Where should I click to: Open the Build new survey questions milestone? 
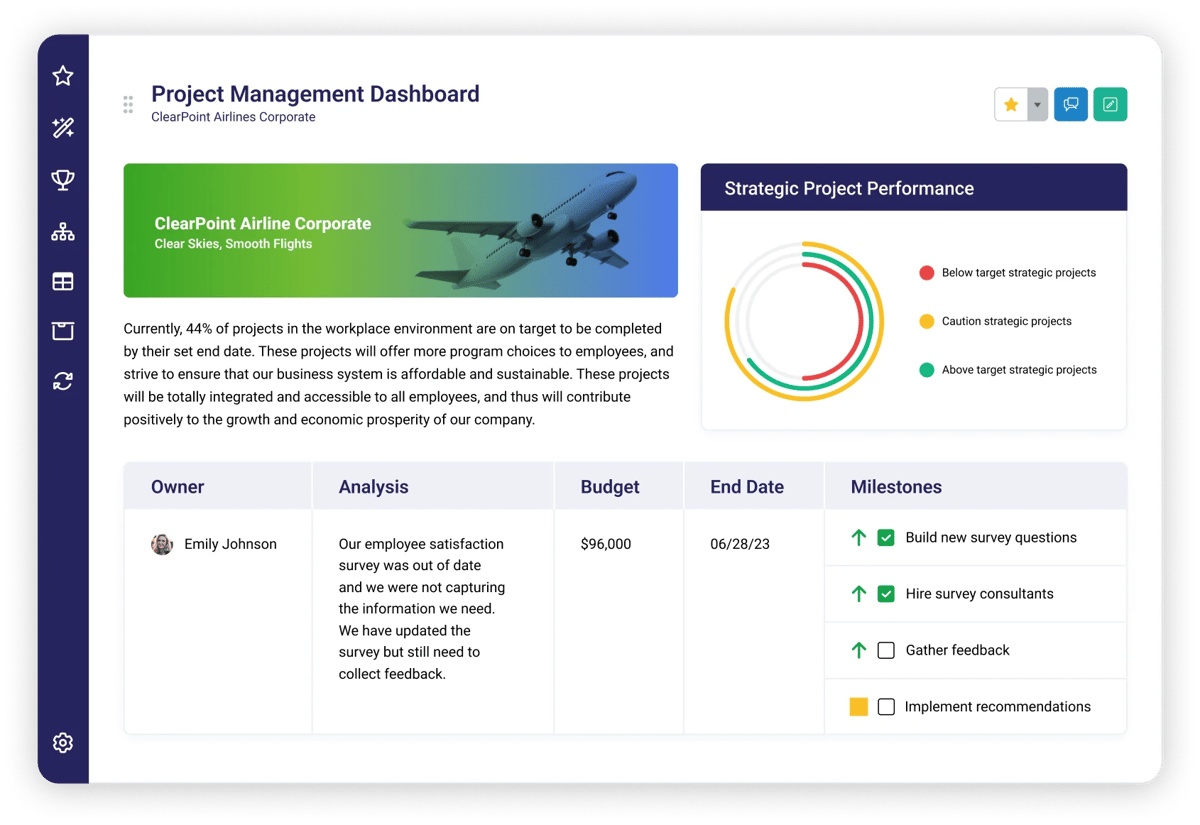pyautogui.click(x=991, y=538)
